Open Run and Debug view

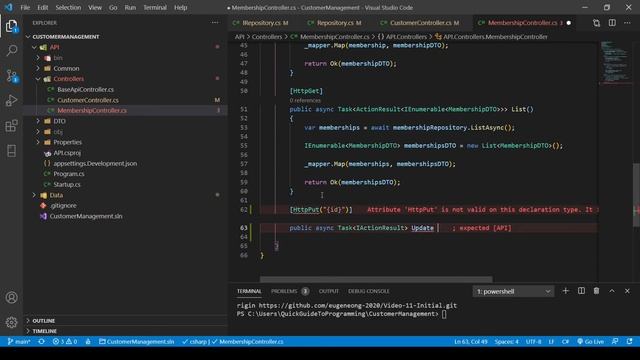coord(11,100)
